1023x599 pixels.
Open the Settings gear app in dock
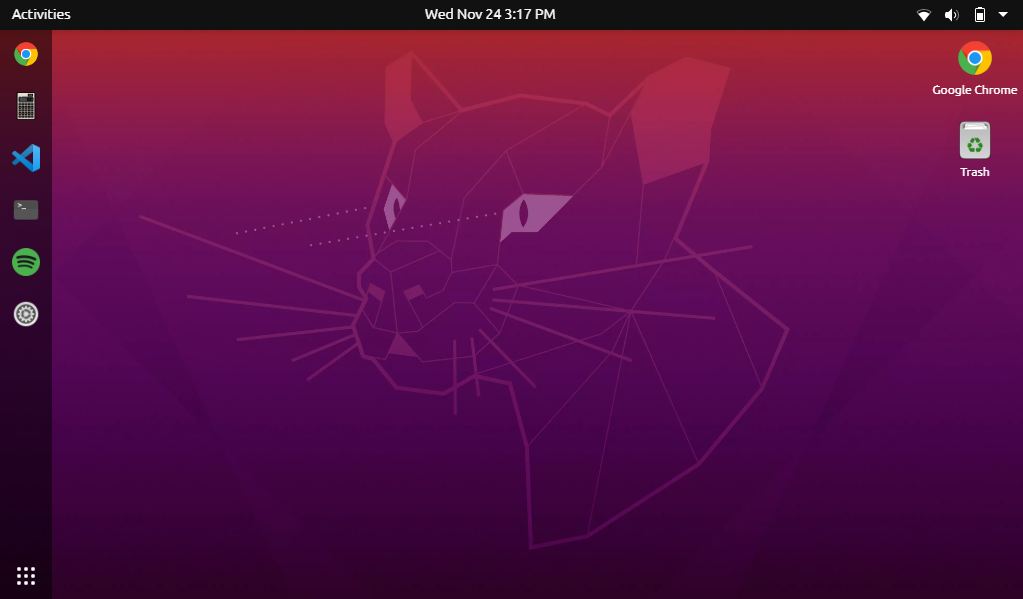[x=26, y=314]
